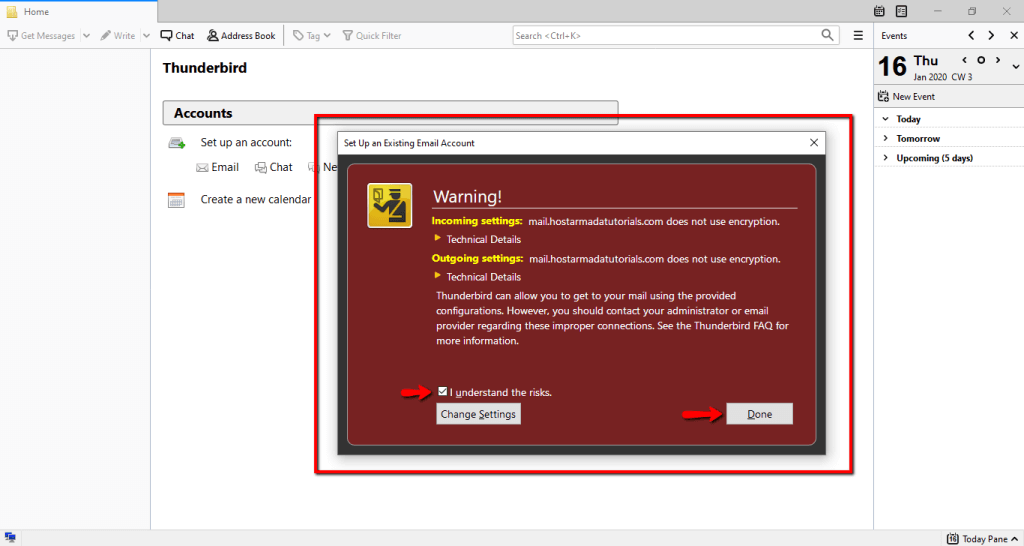Expand the mini-month chevron

point(1016,67)
